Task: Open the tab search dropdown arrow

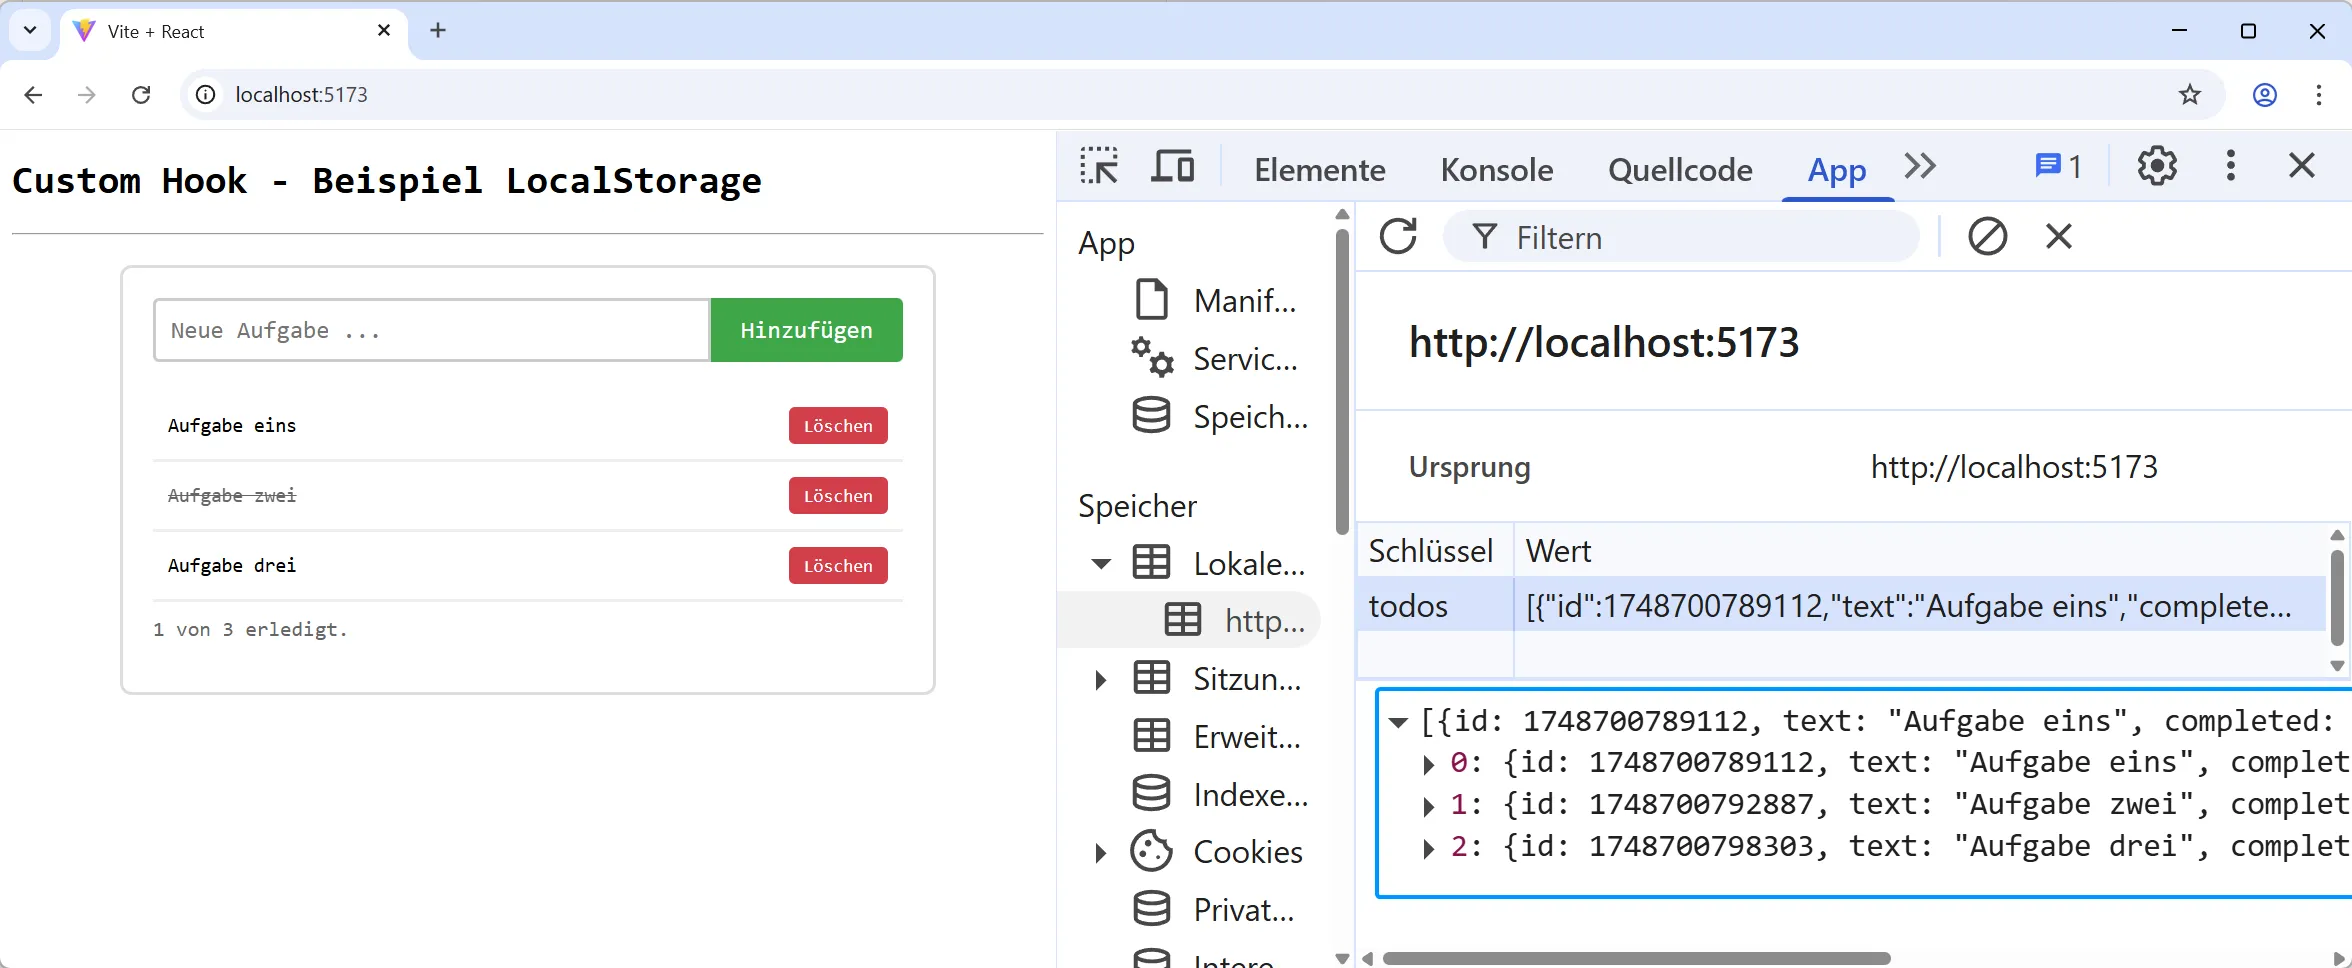Action: click(30, 30)
